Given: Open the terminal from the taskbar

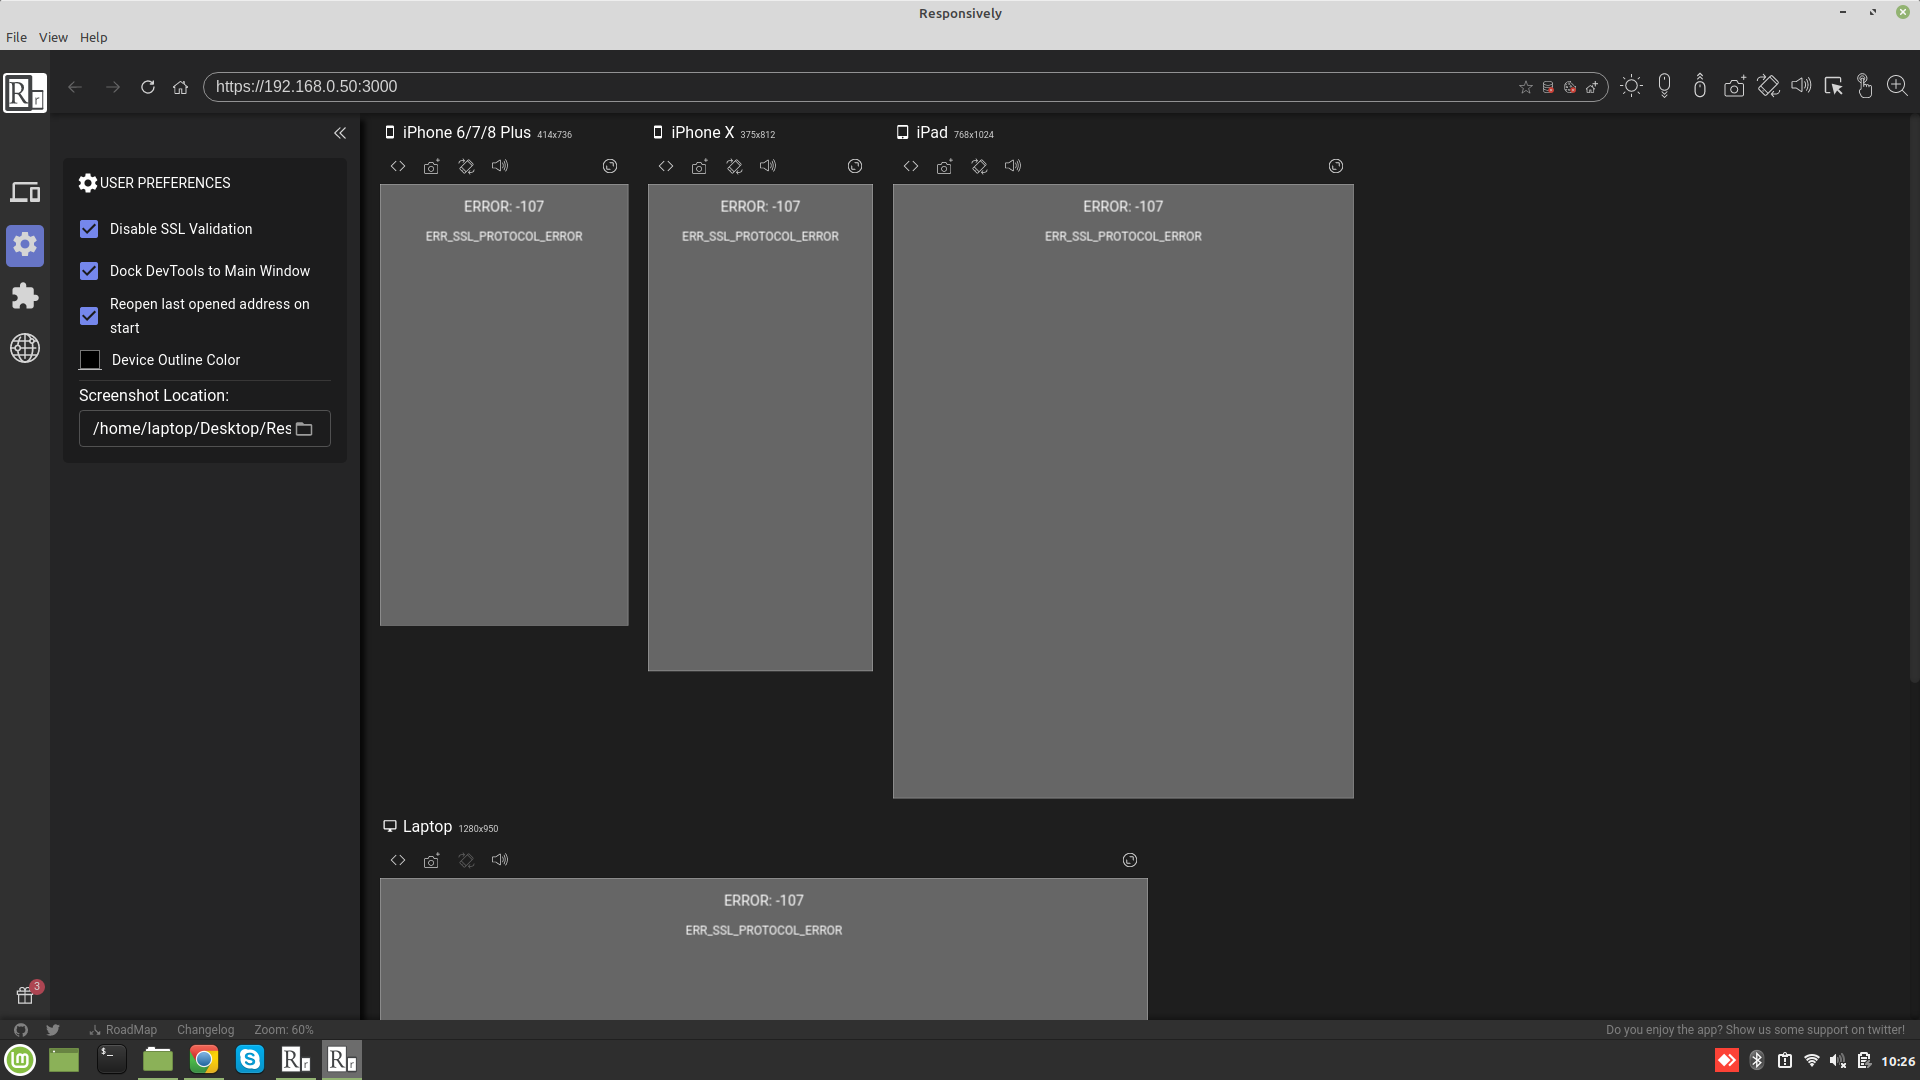Looking at the screenshot, I should click(x=112, y=1060).
